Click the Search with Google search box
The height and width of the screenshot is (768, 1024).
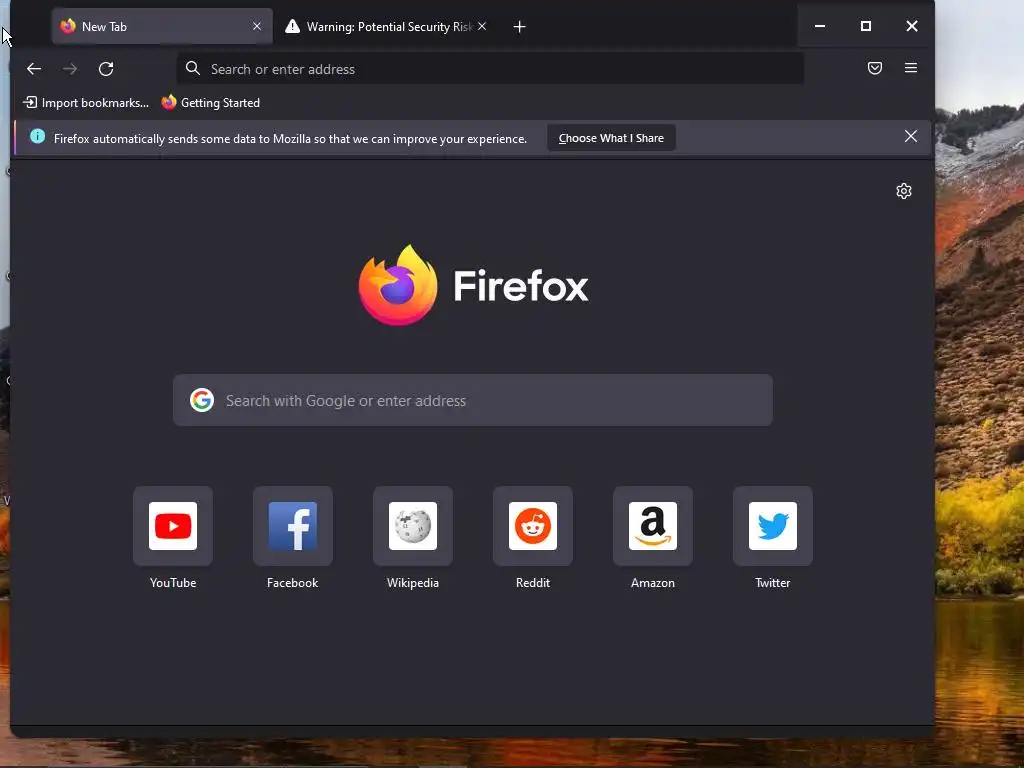click(473, 400)
